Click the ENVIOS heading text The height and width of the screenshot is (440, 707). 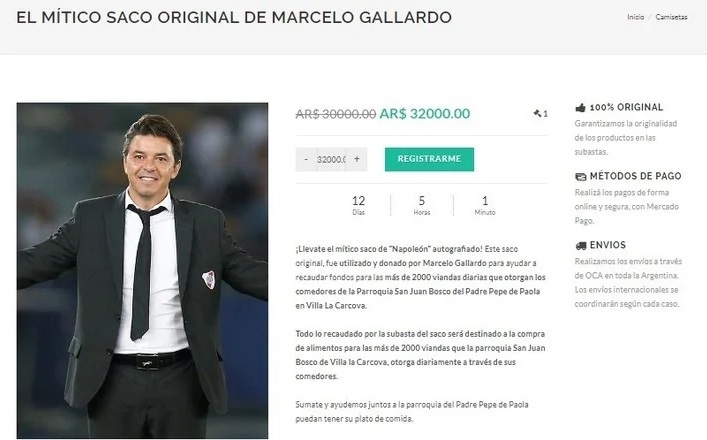tap(608, 245)
